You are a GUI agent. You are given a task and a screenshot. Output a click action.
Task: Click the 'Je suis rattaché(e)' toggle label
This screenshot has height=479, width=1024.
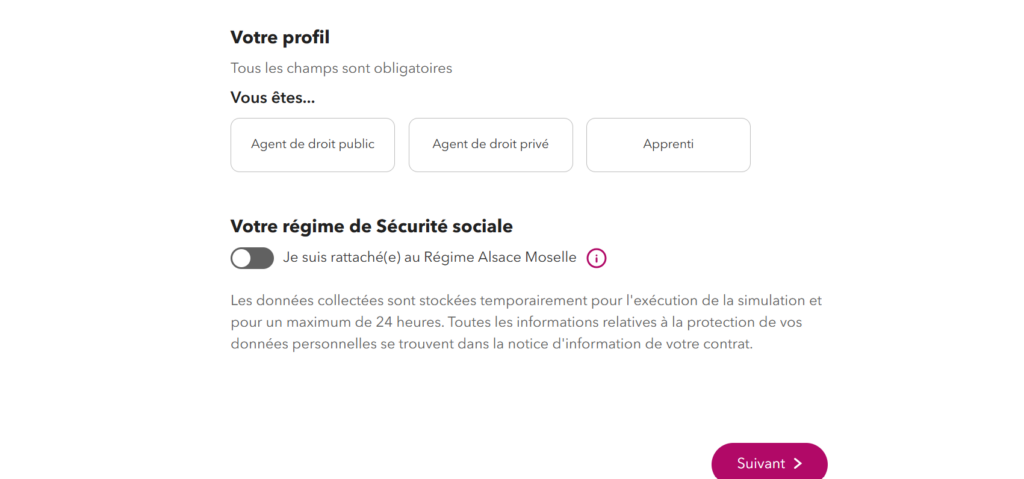click(x=430, y=257)
